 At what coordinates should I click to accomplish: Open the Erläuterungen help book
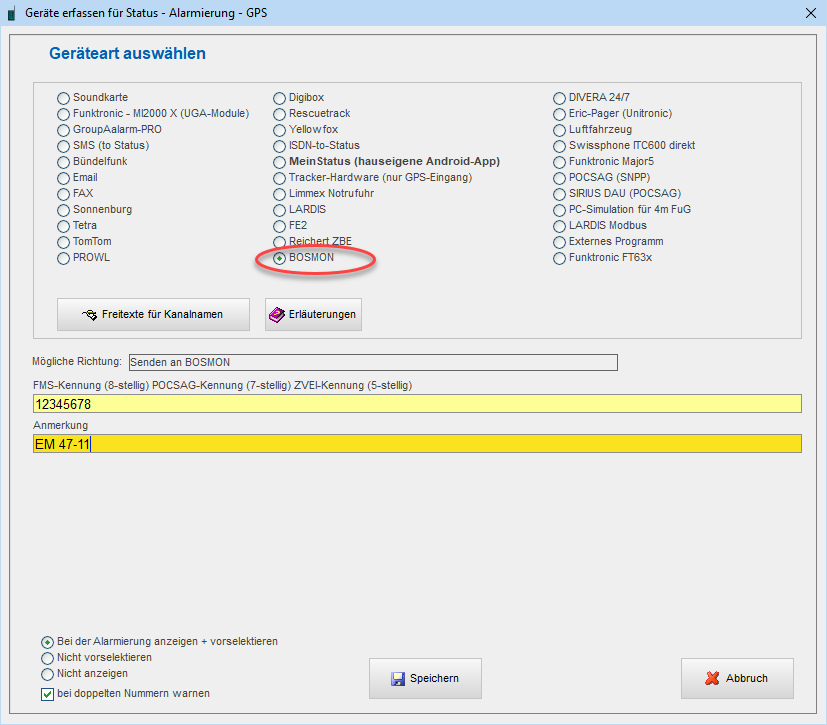tap(313, 314)
